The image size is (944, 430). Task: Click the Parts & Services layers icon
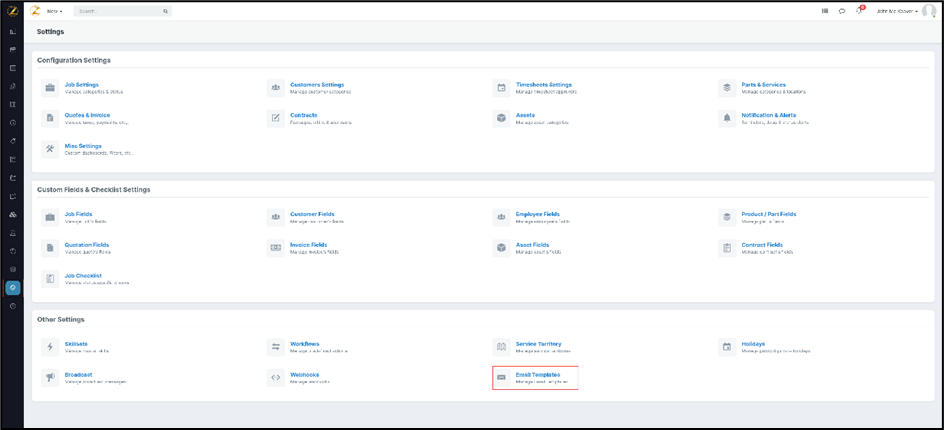(727, 88)
